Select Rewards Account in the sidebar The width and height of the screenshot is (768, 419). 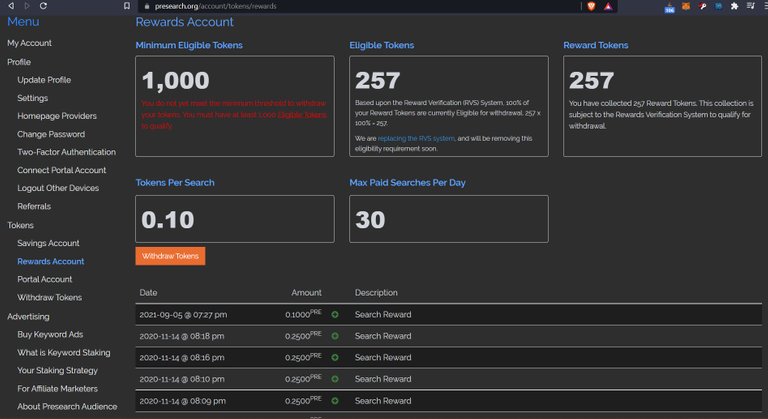[x=50, y=261]
